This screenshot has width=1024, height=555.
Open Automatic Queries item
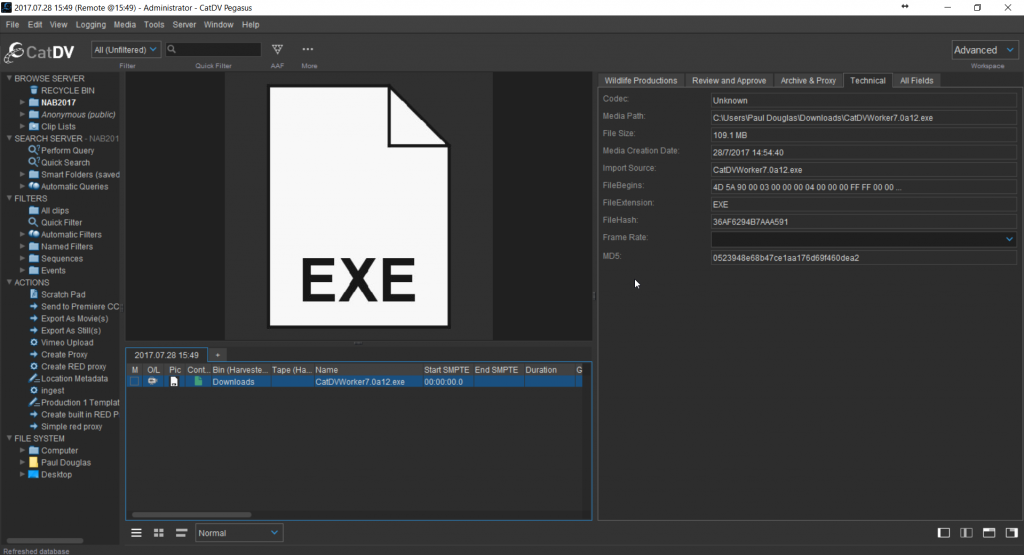pyautogui.click(x=74, y=187)
